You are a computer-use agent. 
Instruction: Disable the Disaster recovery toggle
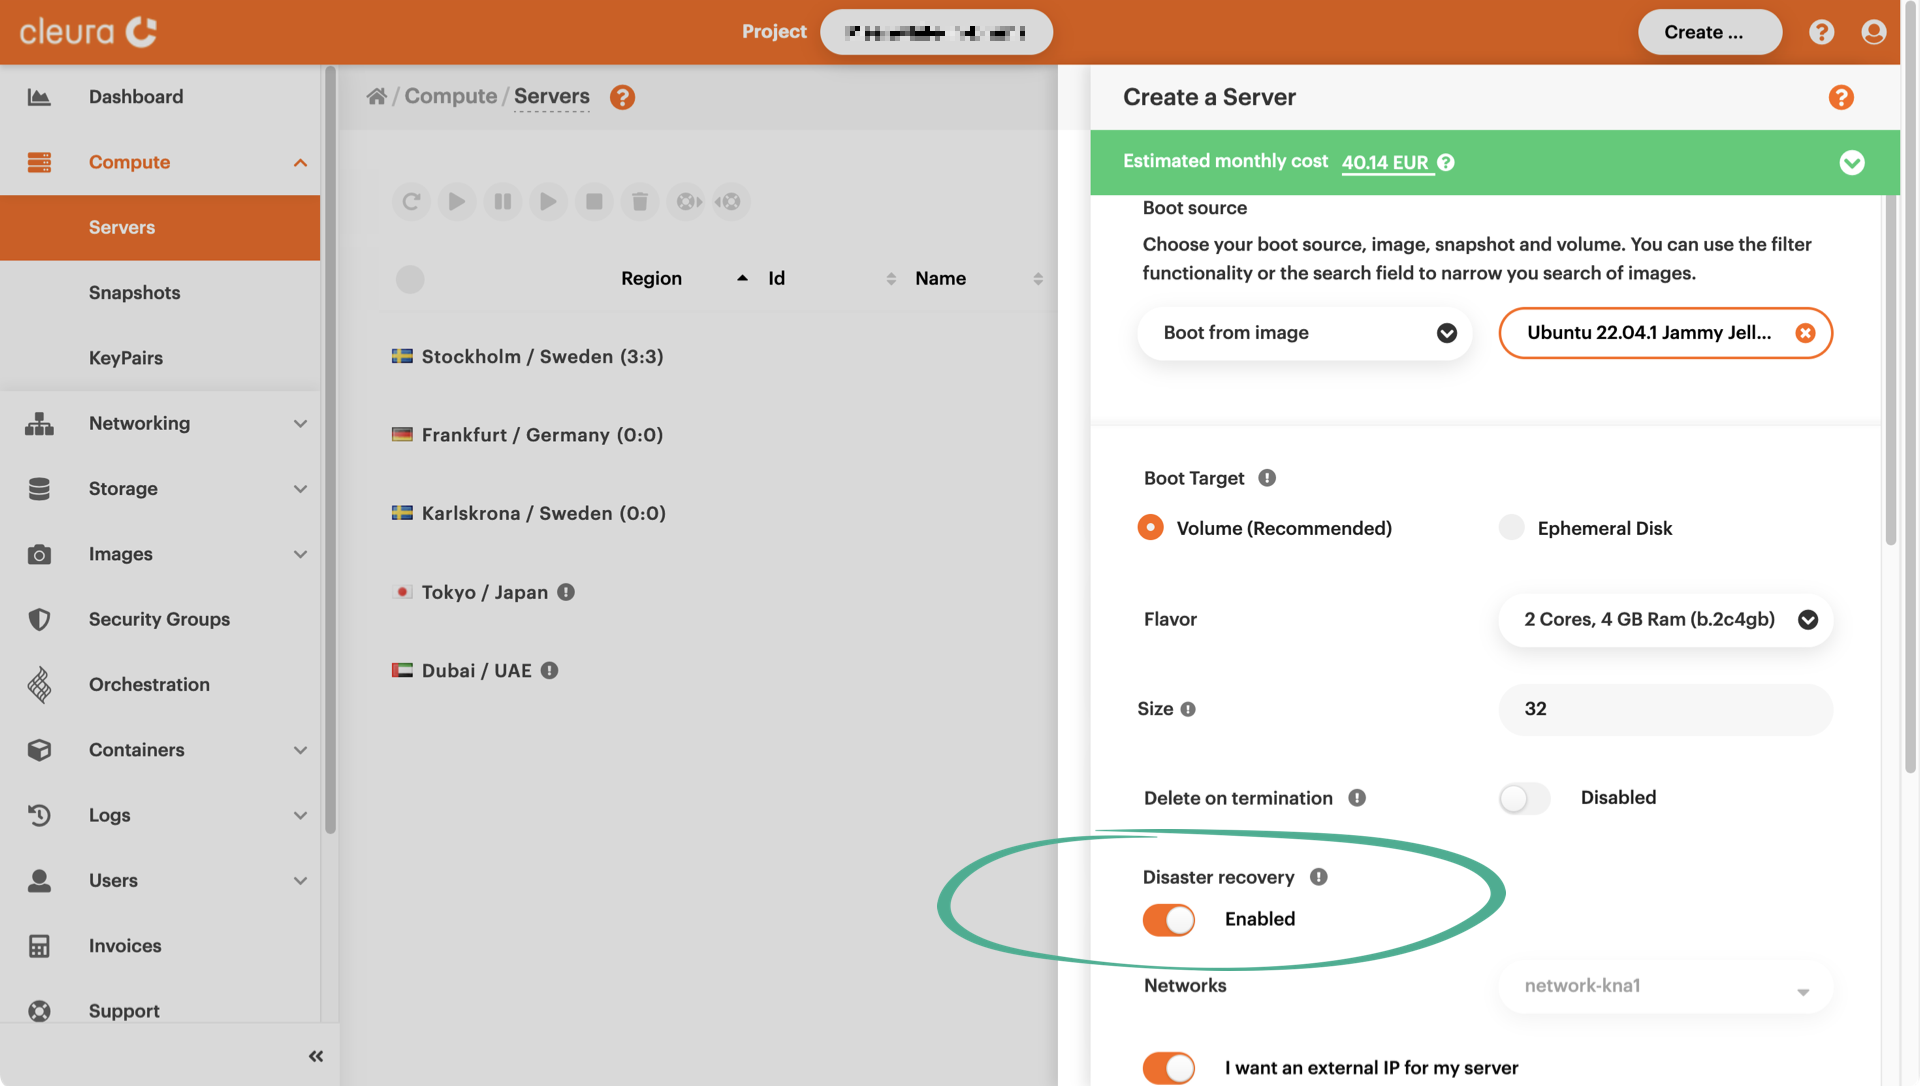pos(1169,919)
